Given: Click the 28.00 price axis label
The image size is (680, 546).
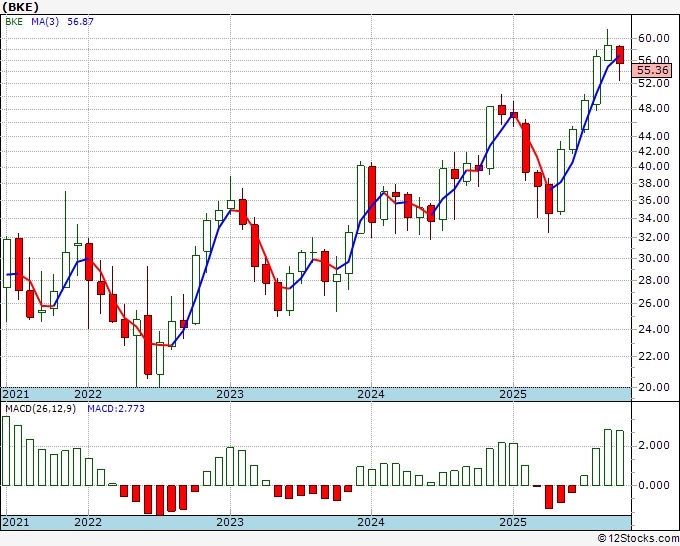Looking at the screenshot, I should (x=654, y=280).
